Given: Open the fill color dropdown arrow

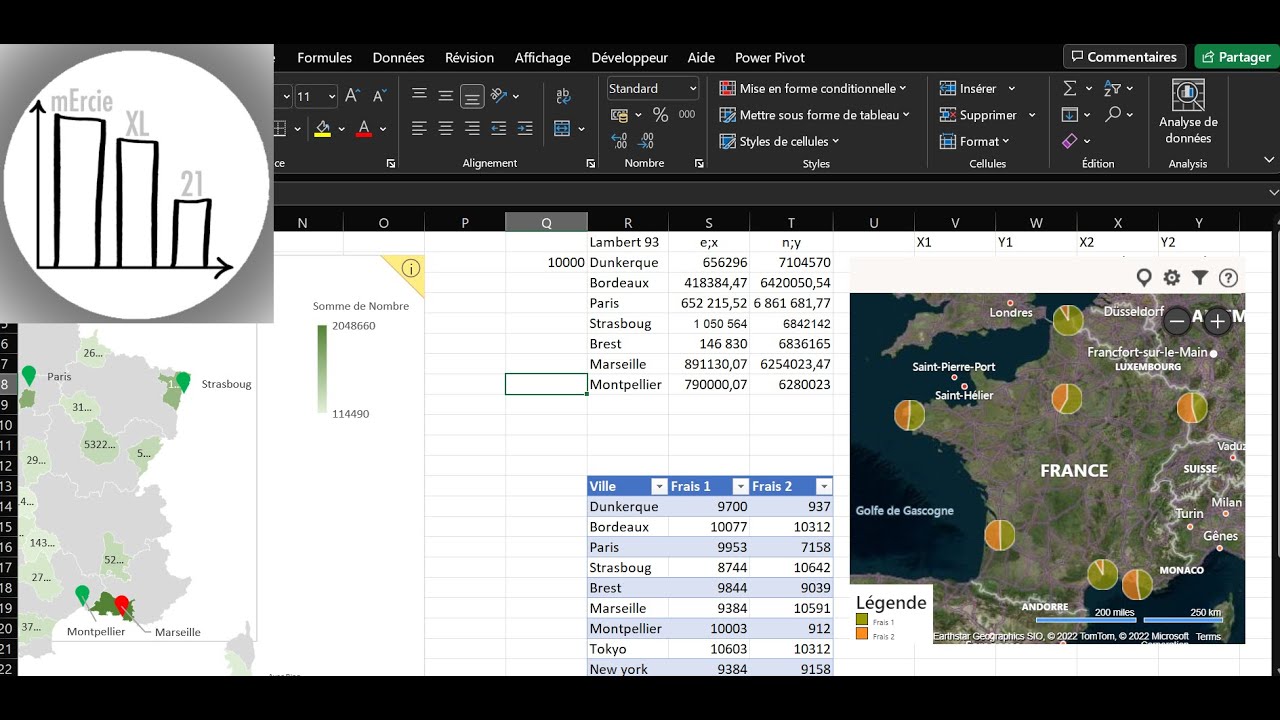Looking at the screenshot, I should [341, 129].
